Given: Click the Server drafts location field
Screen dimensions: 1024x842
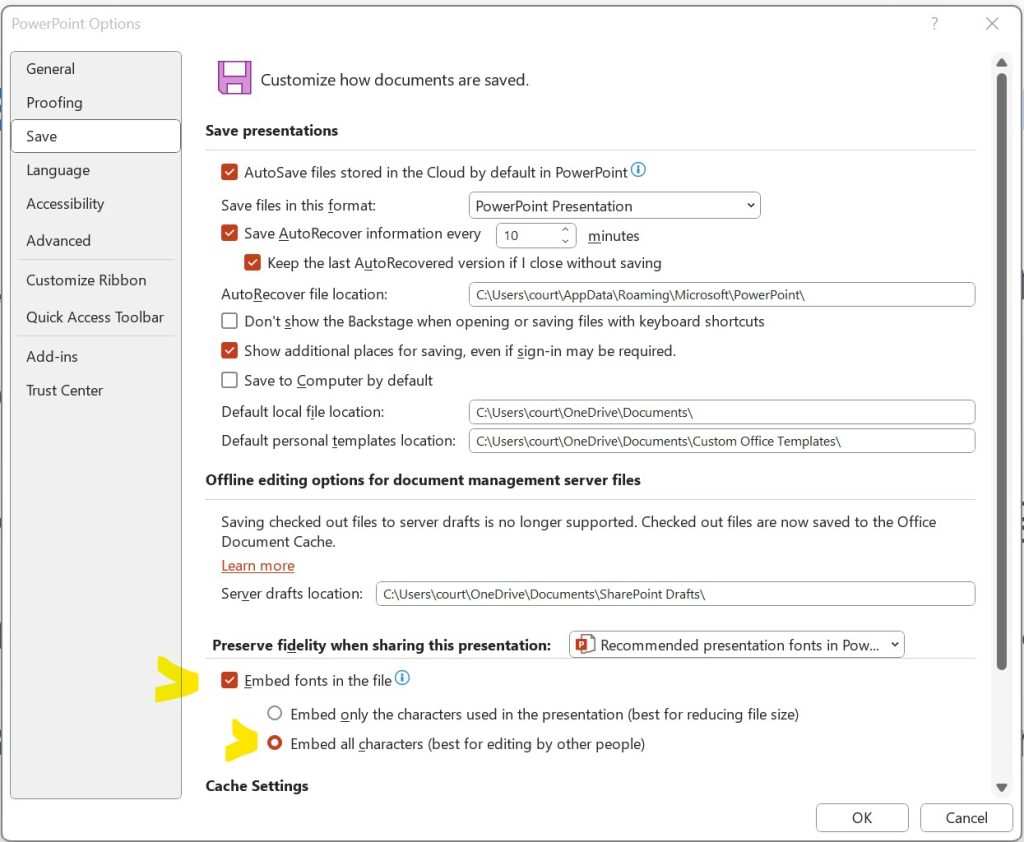Looking at the screenshot, I should (x=675, y=594).
